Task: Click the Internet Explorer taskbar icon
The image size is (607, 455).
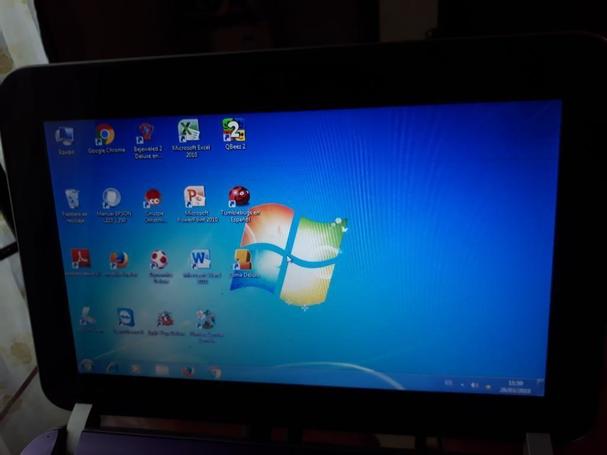Action: [112, 366]
